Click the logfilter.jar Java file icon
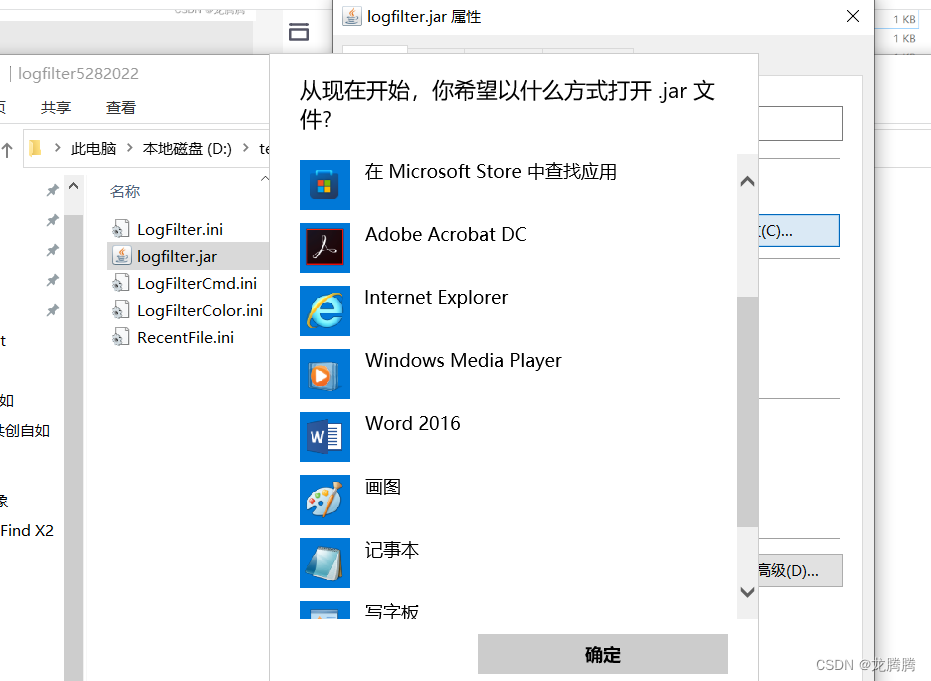The width and height of the screenshot is (931, 681). [122, 256]
